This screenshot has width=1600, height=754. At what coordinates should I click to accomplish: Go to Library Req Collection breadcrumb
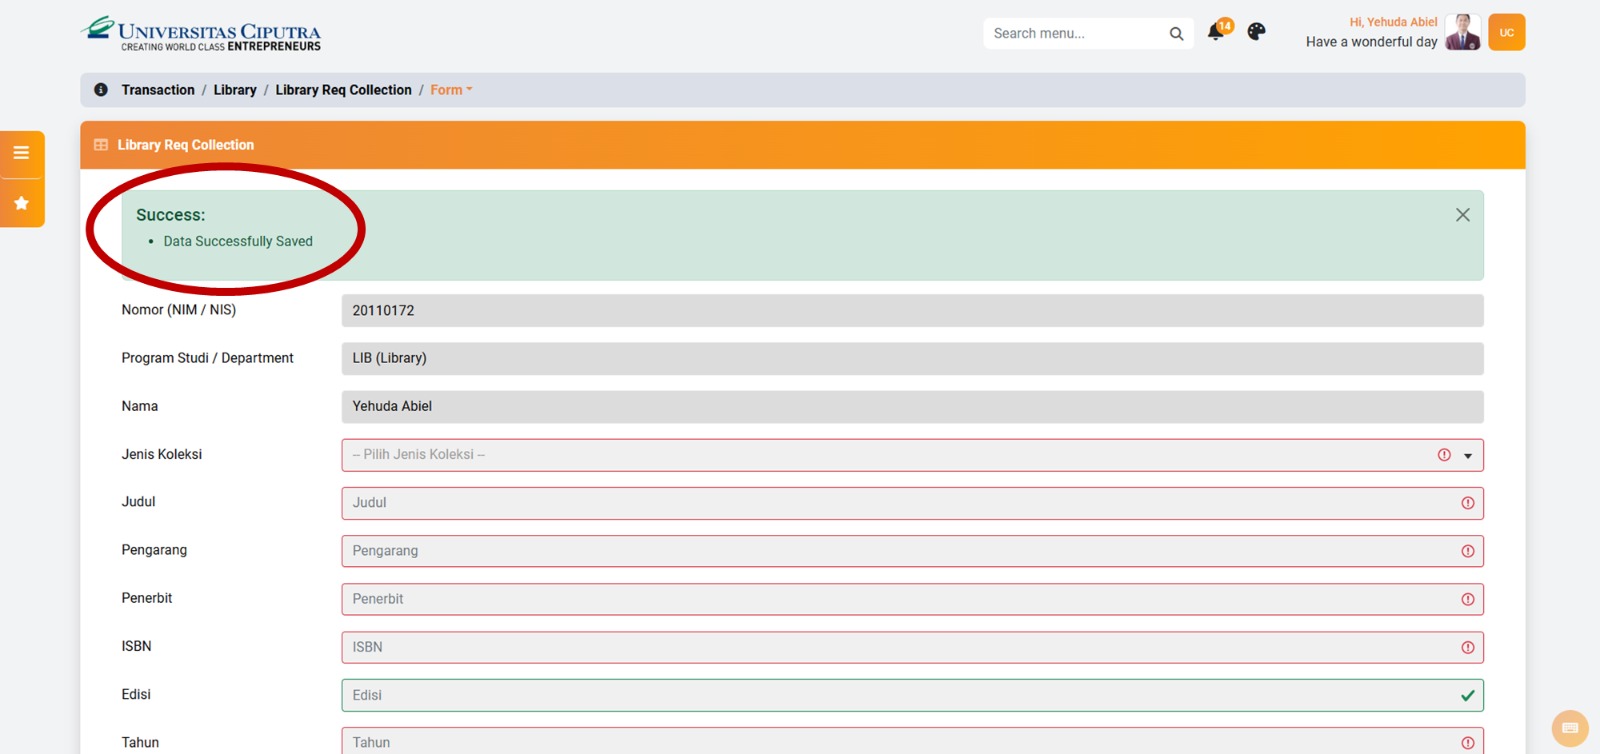tap(343, 90)
